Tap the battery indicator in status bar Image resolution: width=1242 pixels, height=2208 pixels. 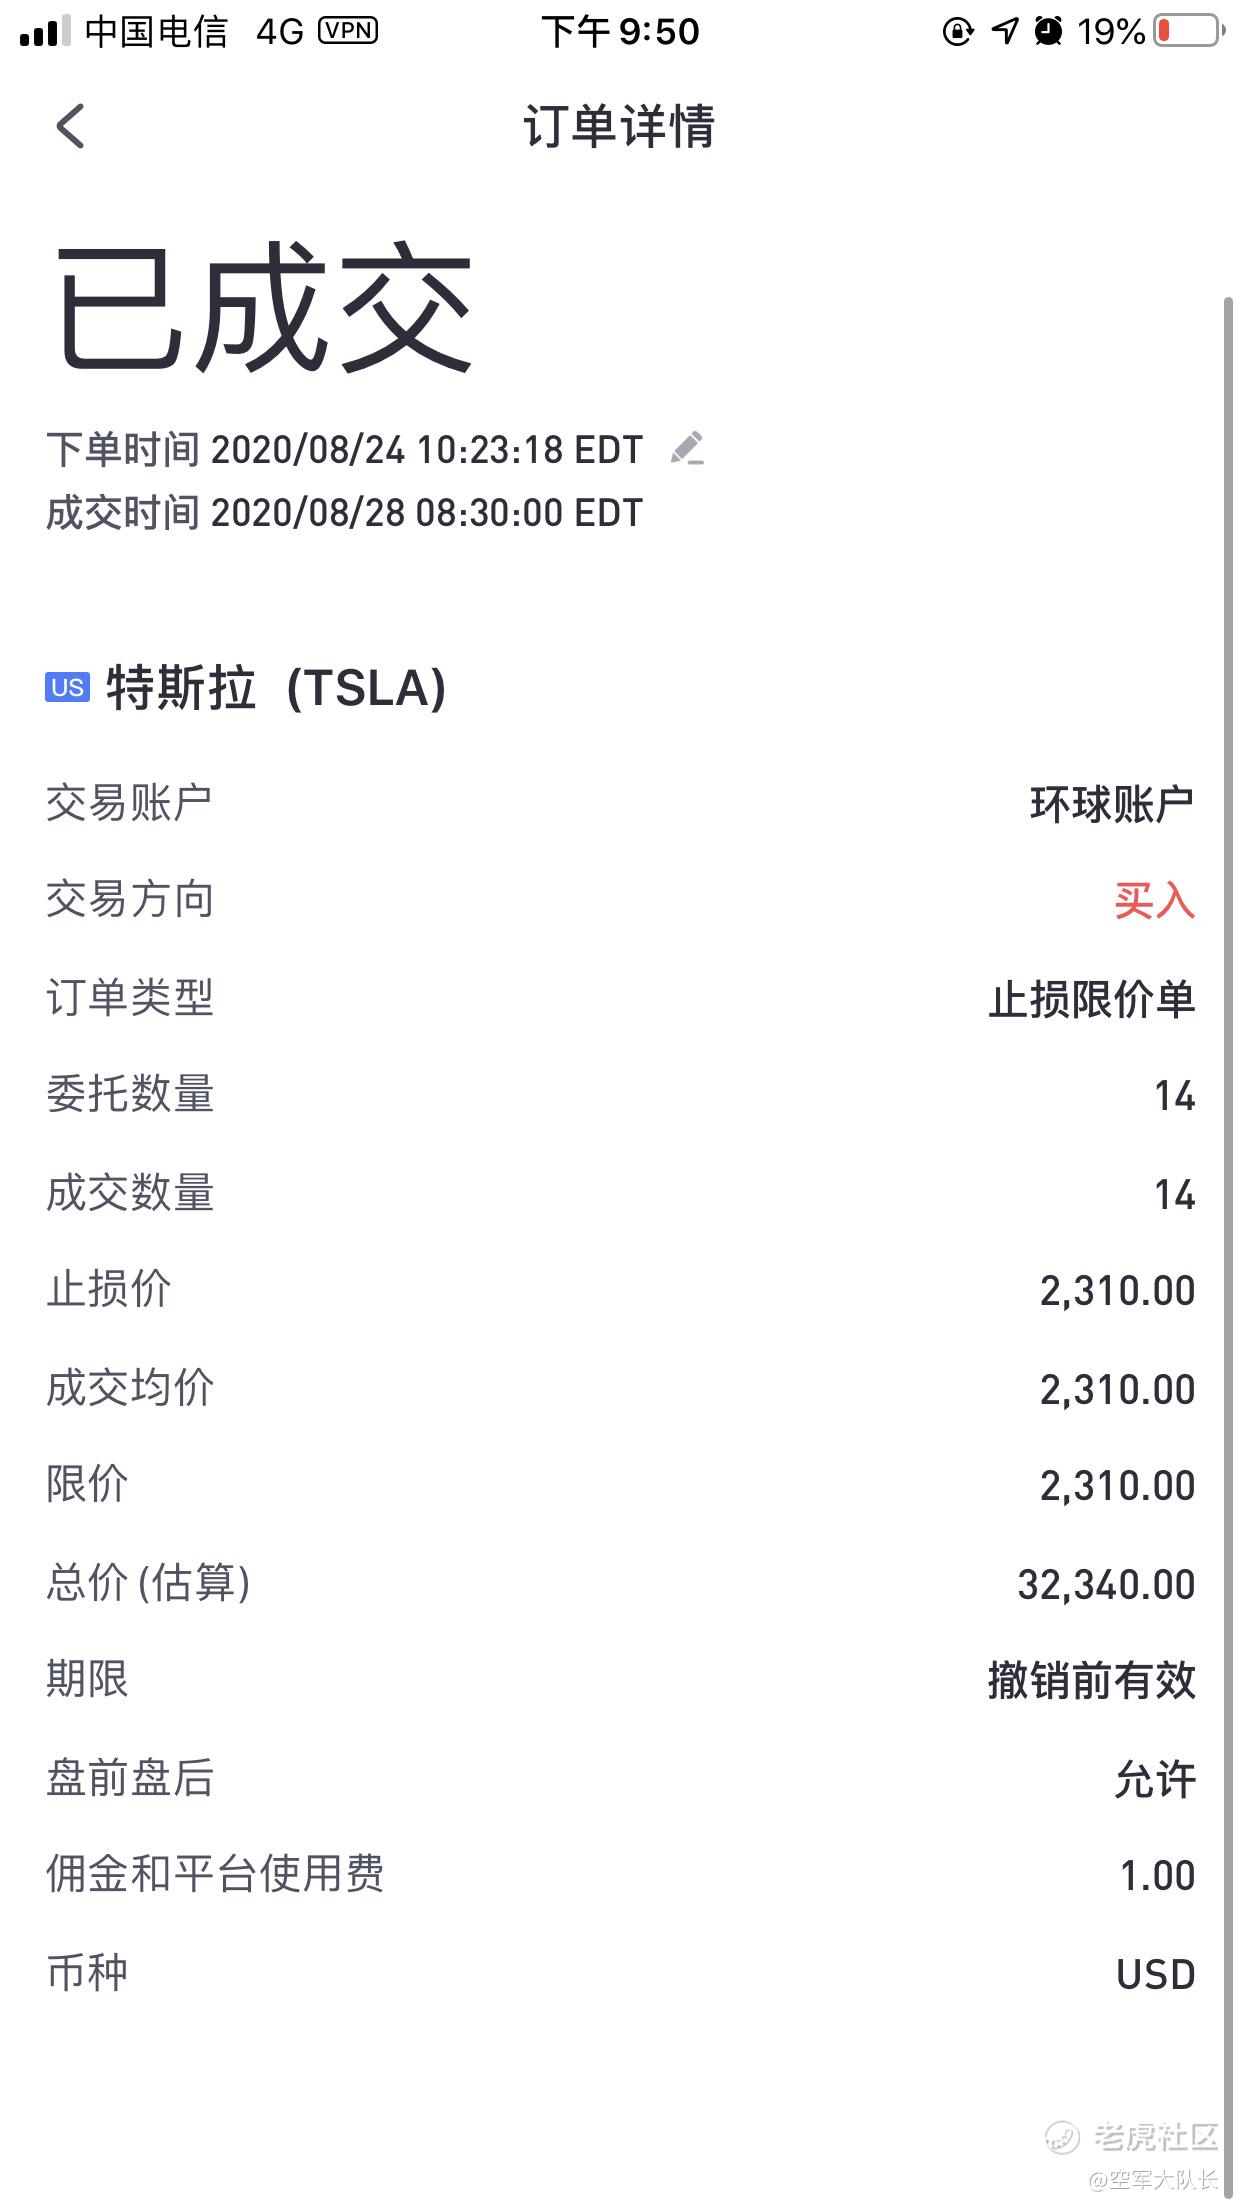coord(1188,31)
